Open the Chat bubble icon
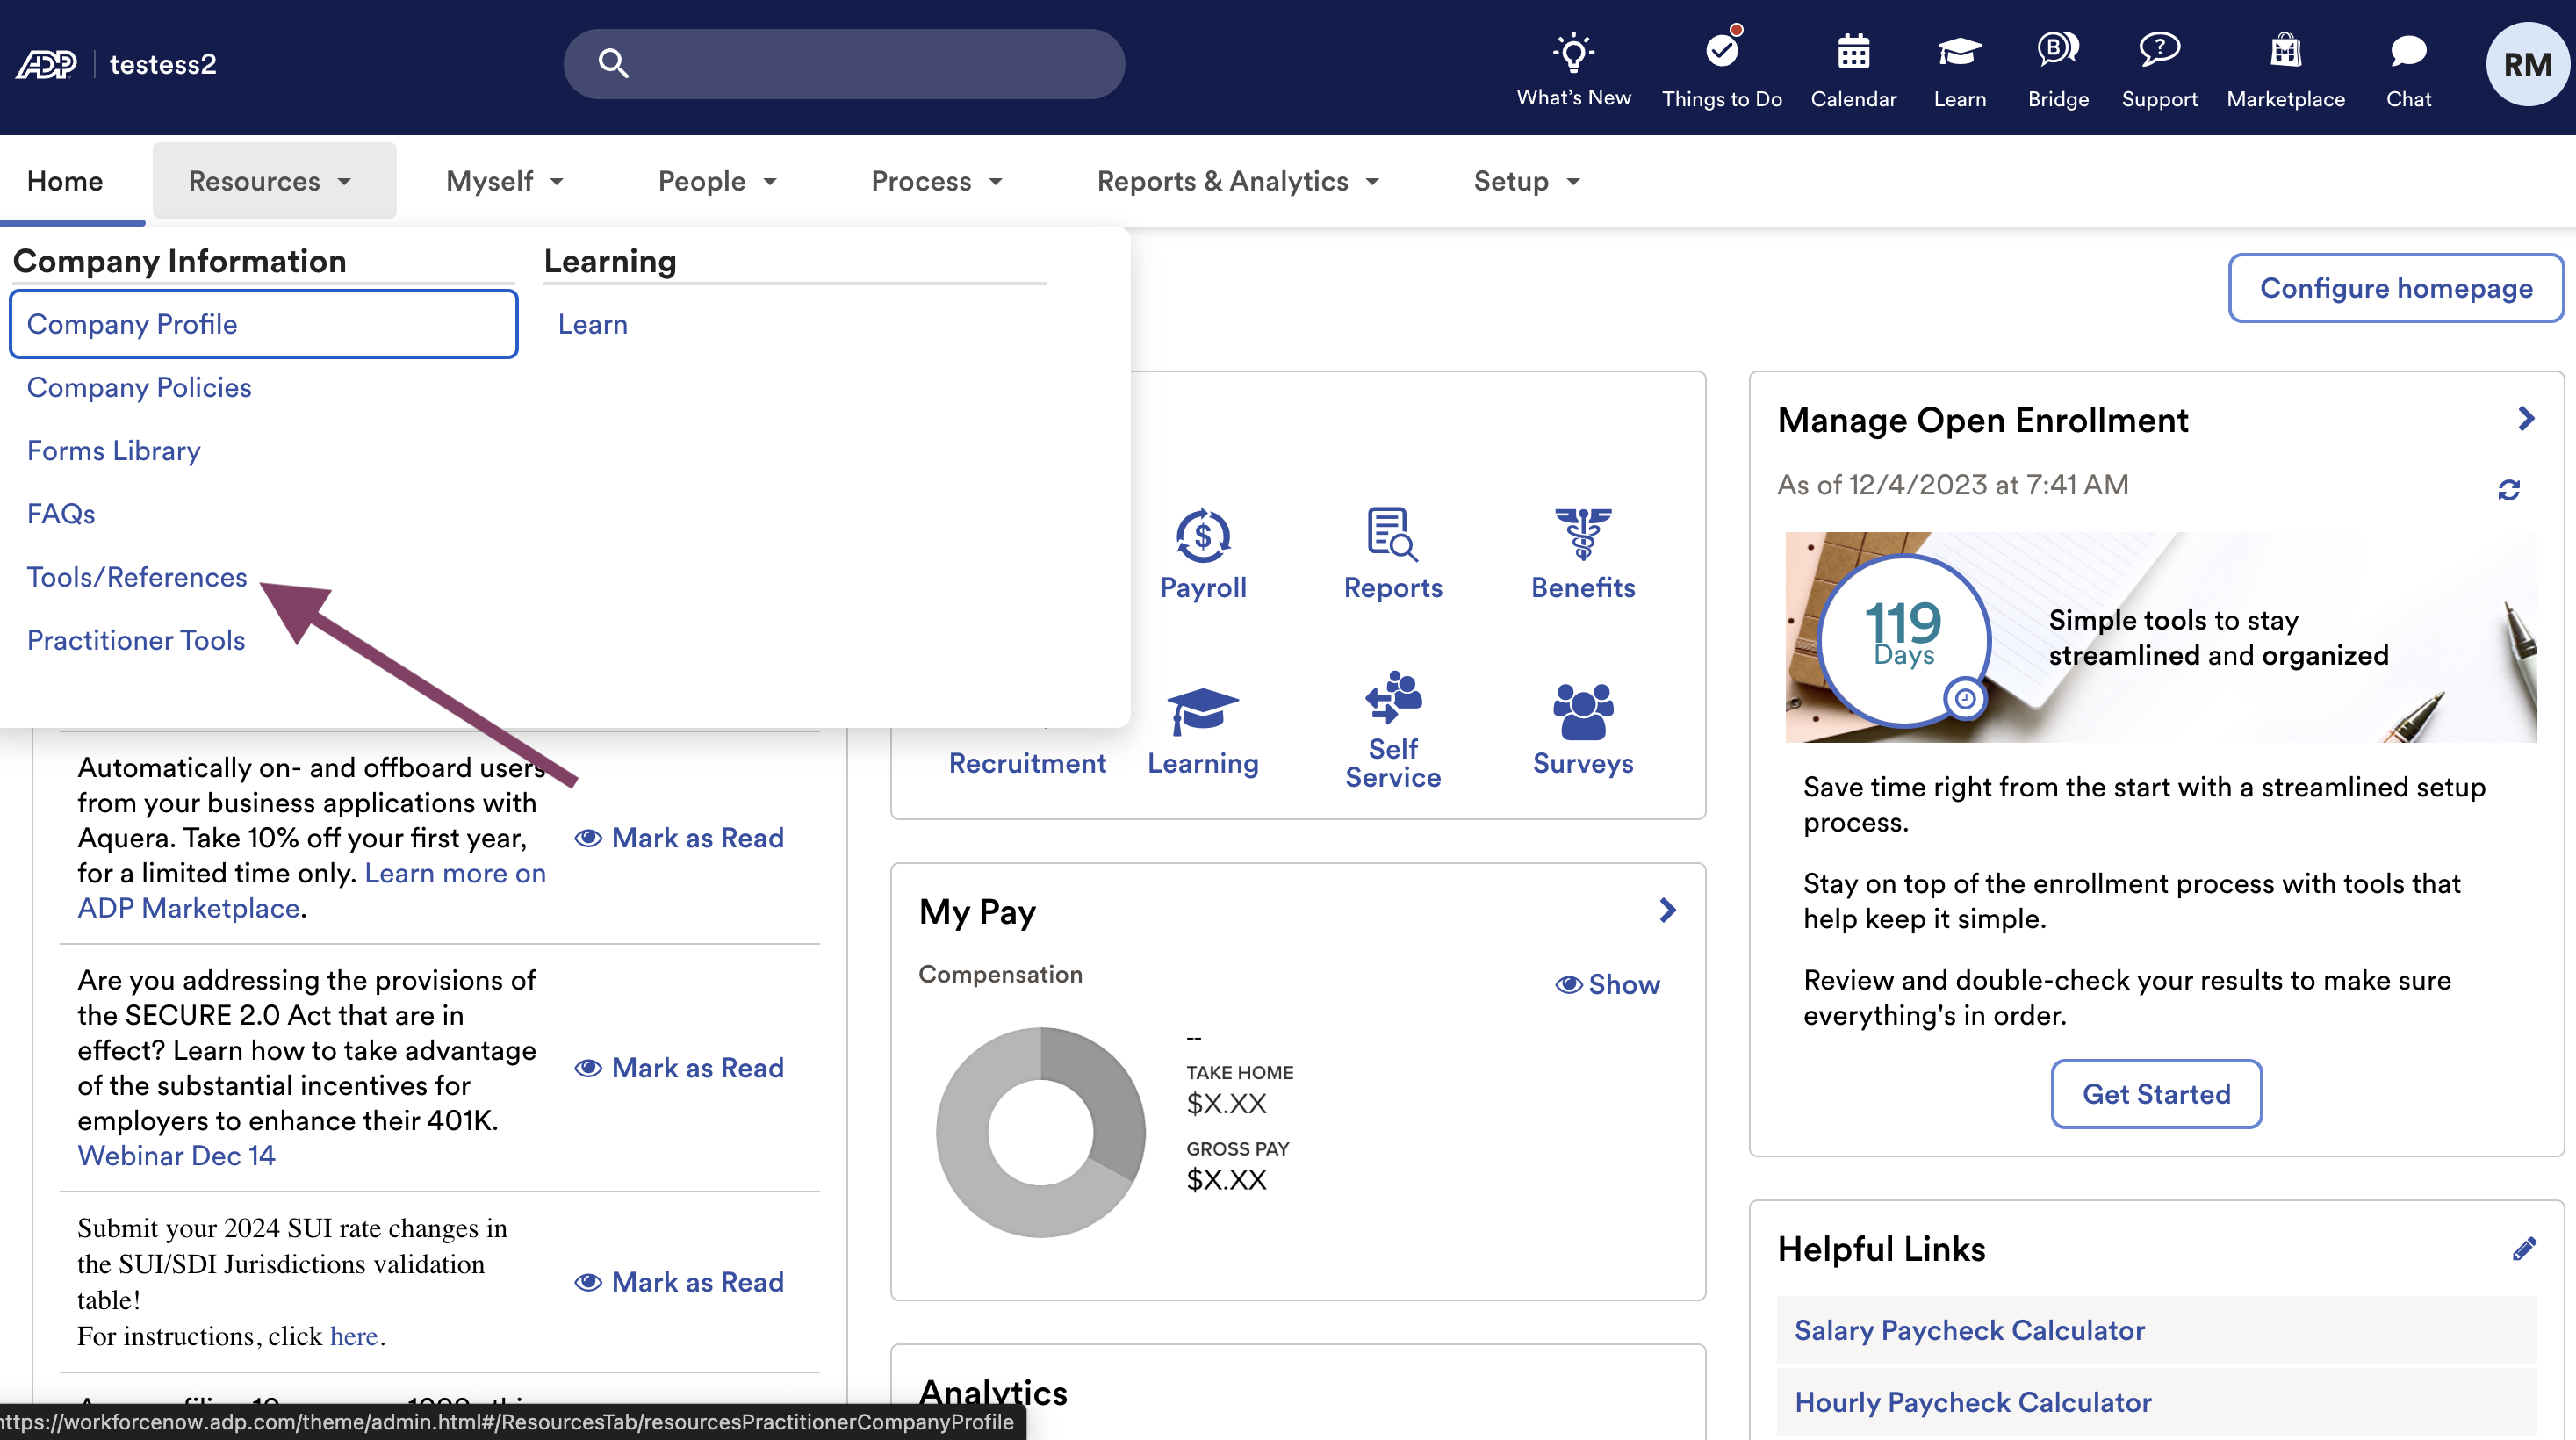Screen dimensions: 2576x1440 [2408, 51]
